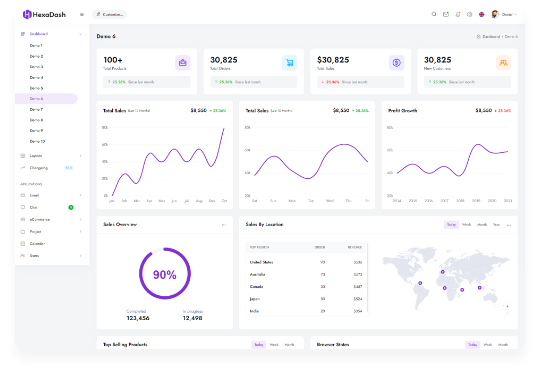The image size is (540, 374).
Task: Open Demo 2 in the sidebar
Action: pos(36,56)
